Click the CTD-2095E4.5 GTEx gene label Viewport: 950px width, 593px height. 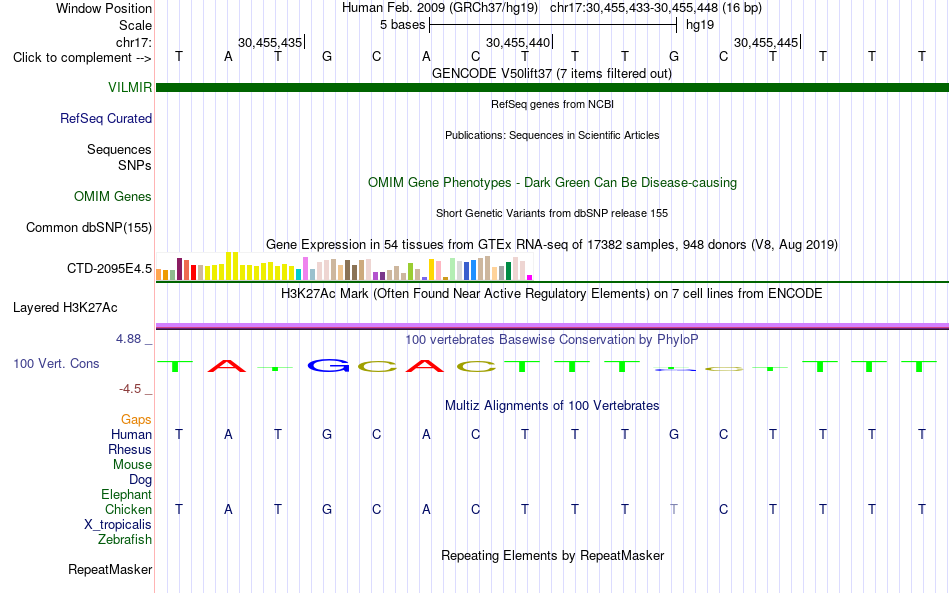110,268
